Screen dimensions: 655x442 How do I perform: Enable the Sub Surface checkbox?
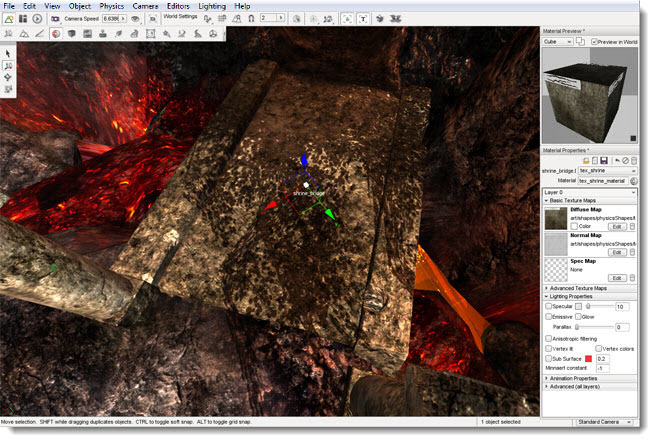click(x=548, y=359)
